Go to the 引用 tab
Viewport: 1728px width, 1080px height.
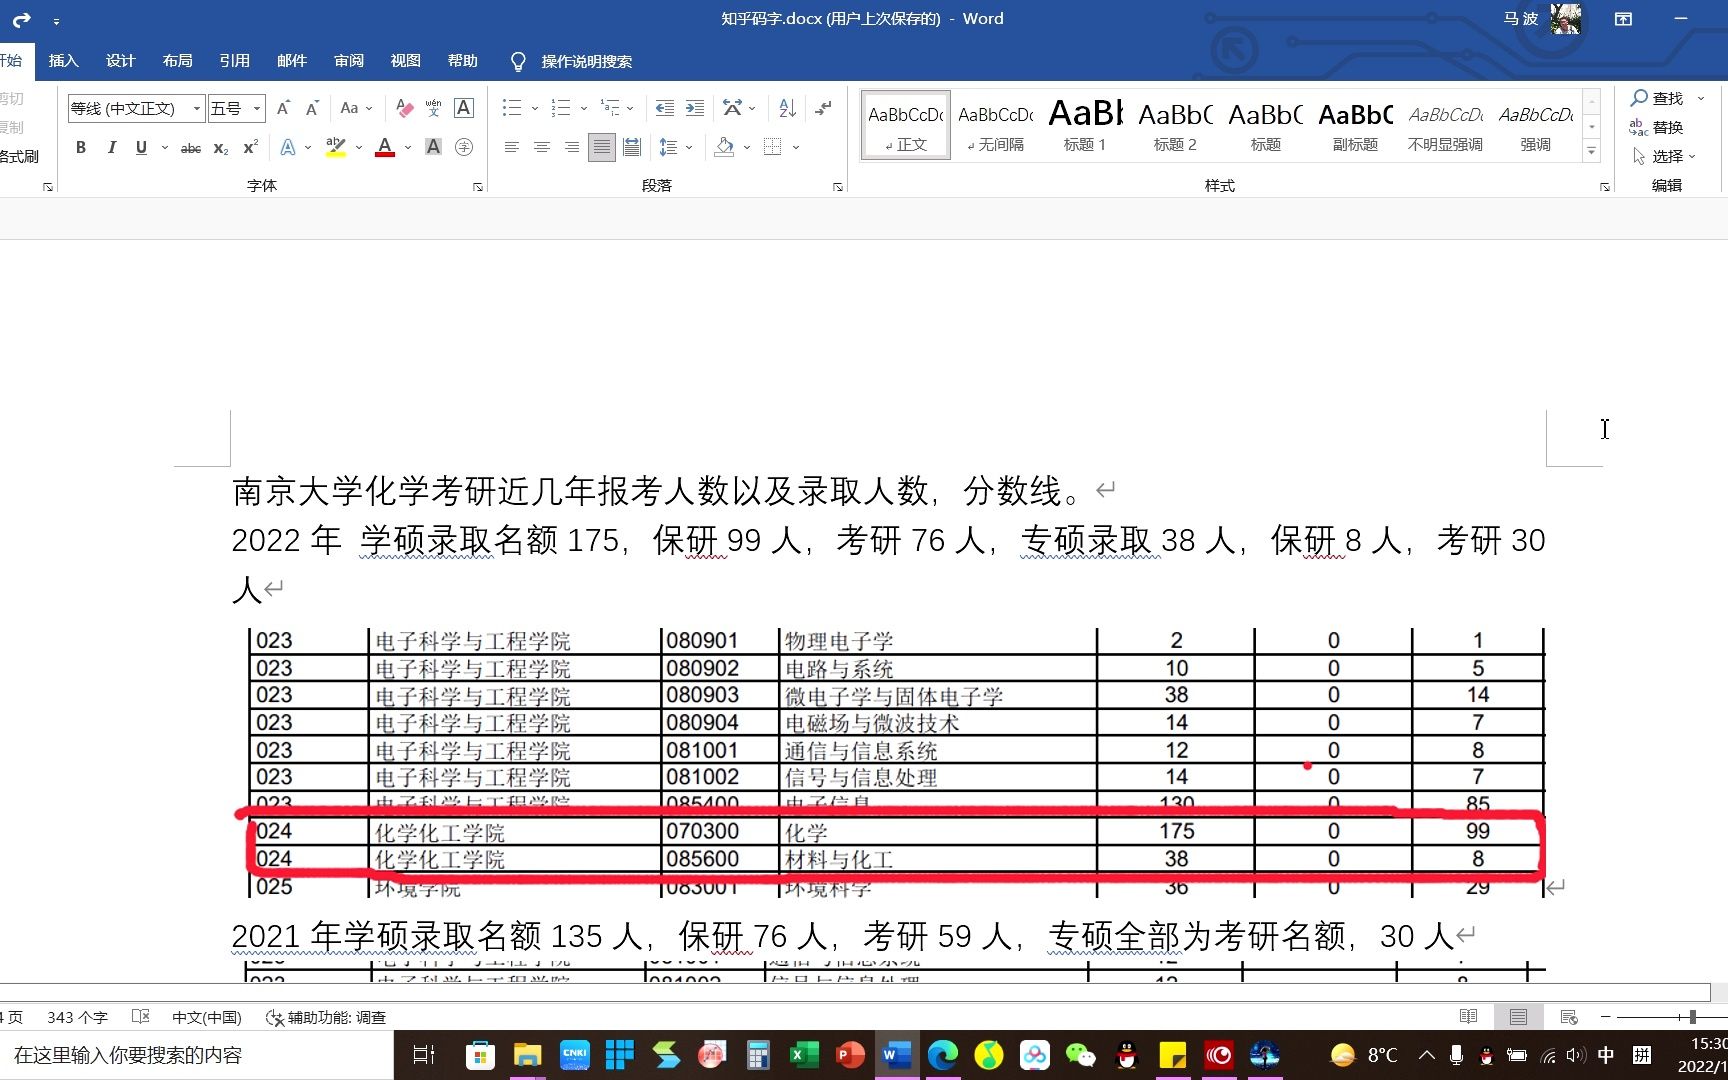234,61
